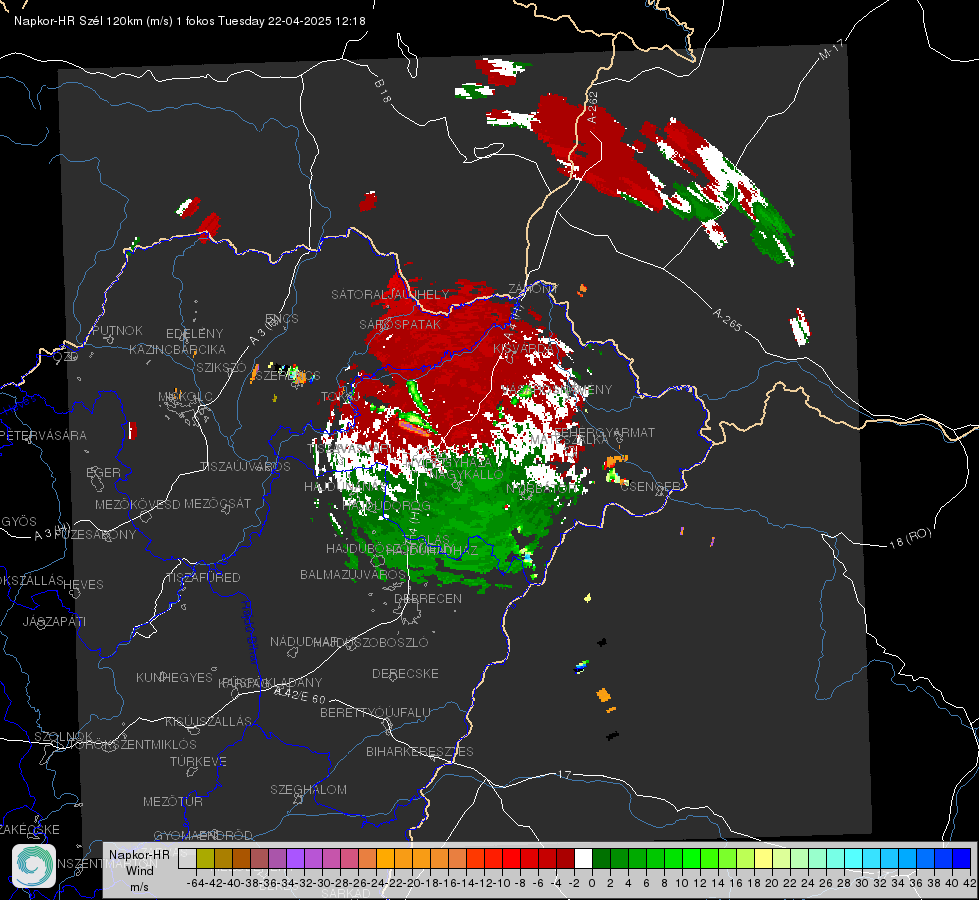979x900 pixels.
Task: Click the HEVES town label
Action: 83,585
